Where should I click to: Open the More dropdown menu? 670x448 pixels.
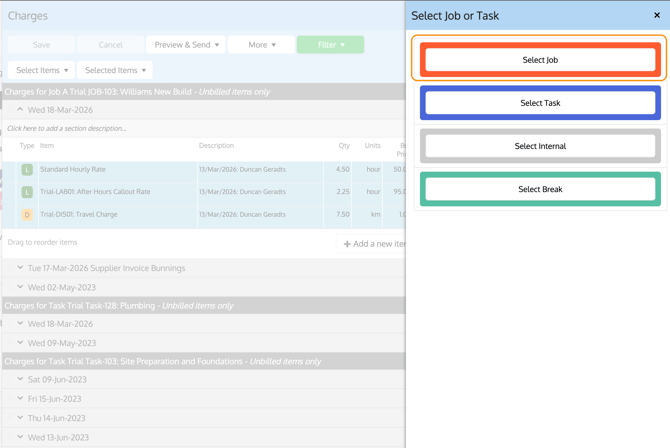point(261,45)
